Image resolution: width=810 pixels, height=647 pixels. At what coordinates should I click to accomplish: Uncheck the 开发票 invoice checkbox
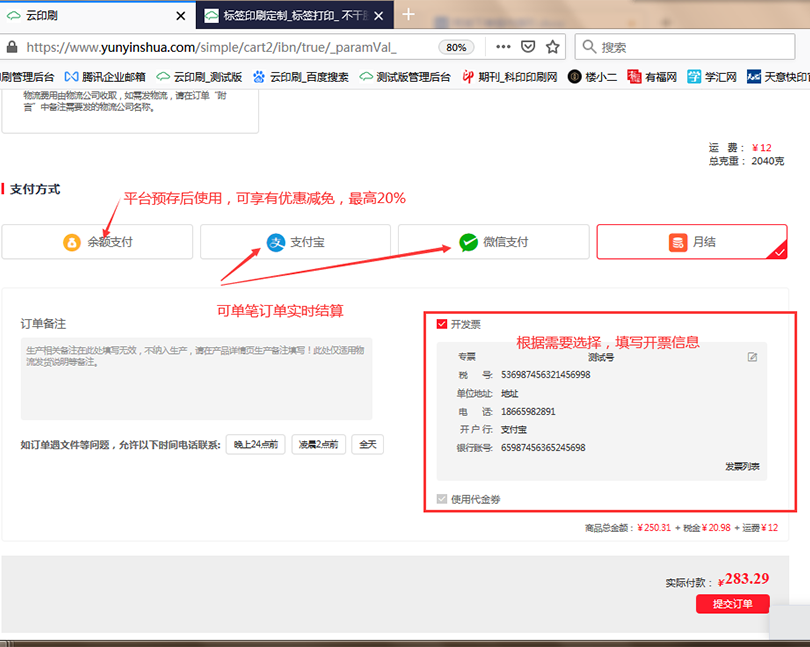click(442, 324)
